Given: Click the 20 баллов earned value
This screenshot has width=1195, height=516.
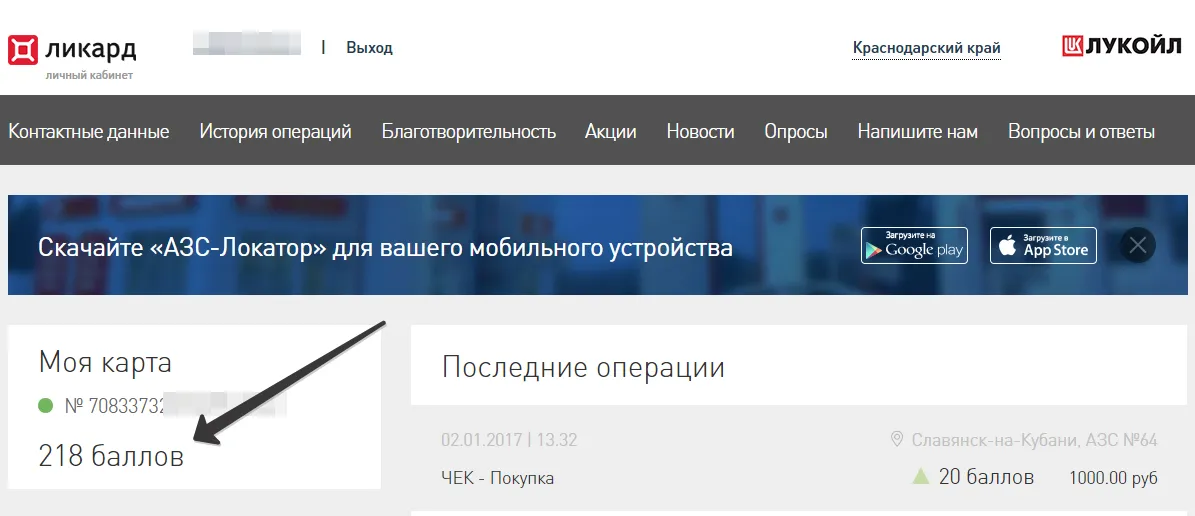Looking at the screenshot, I should [986, 477].
